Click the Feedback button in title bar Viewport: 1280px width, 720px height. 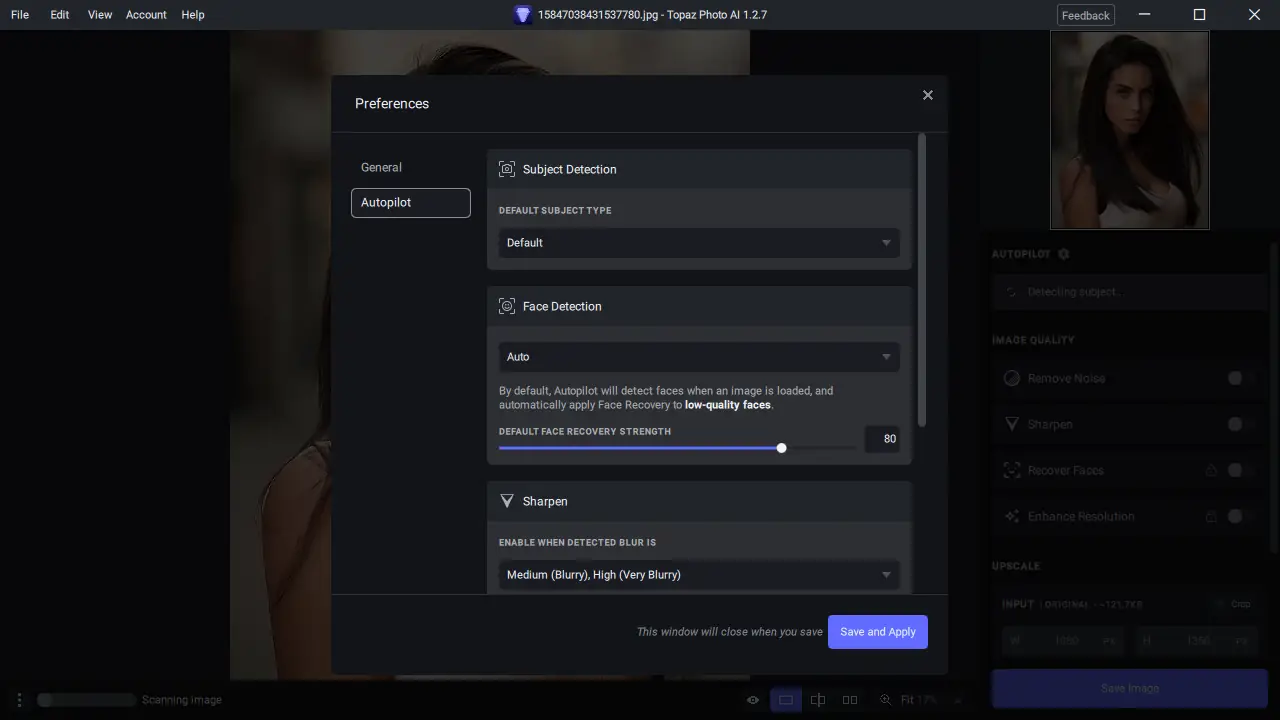(1086, 15)
